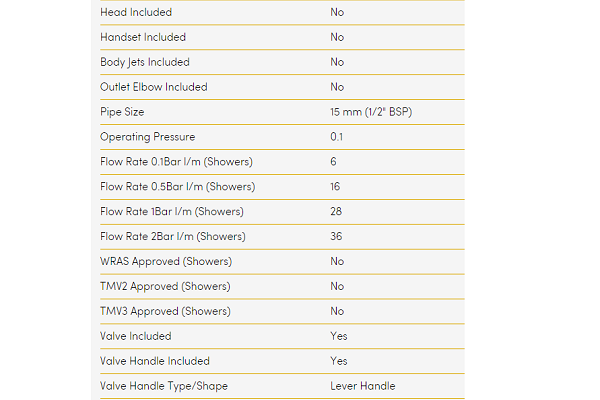The width and height of the screenshot is (600, 400).
Task: Click the "Valve Handle Type/Shape" label
Action: point(163,386)
